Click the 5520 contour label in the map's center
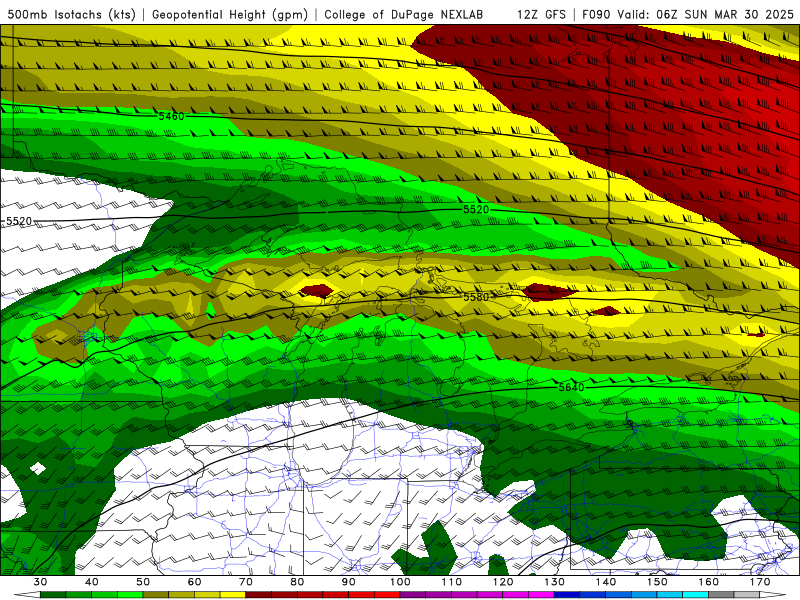800x600 pixels. click(x=476, y=209)
